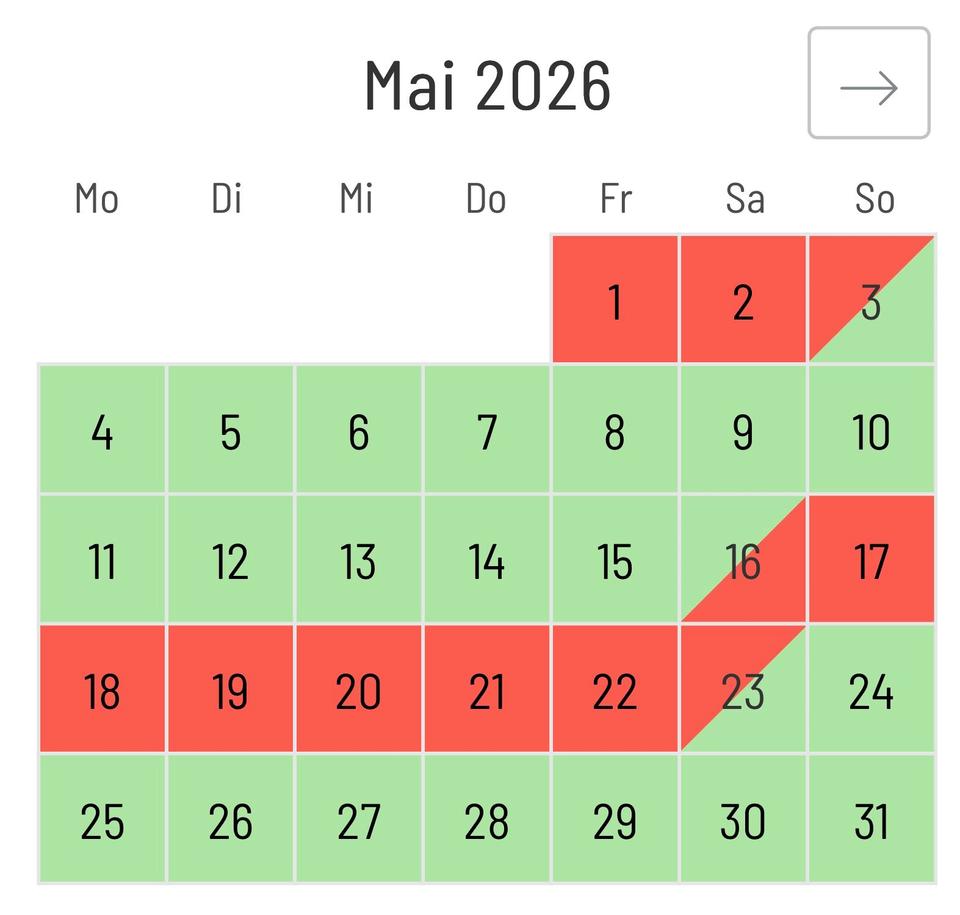Screen dimensions: 960x915
Task: Pick Saturday the 30th
Action: pos(743,819)
